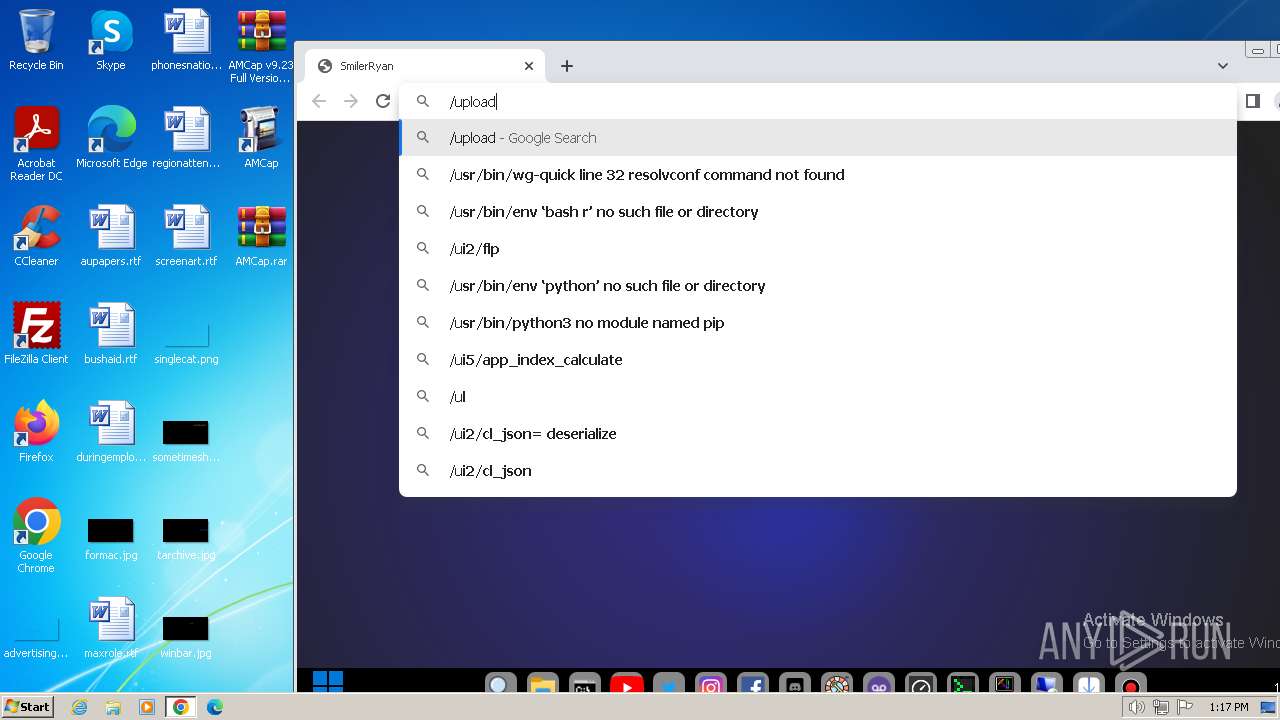
Task: Open Microsoft Edge desktop shortcut
Action: [x=111, y=138]
